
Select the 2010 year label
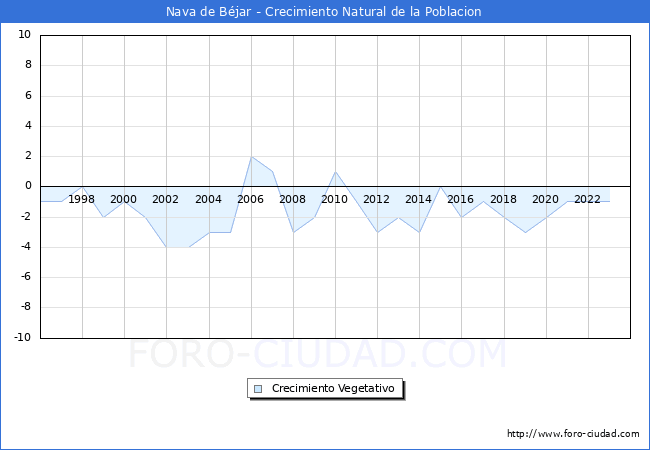335,199
